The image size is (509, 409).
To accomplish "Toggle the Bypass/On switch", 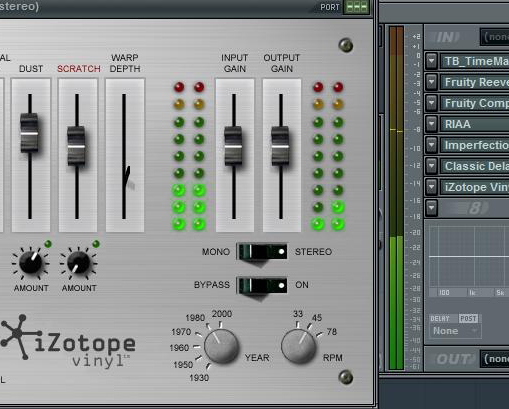I will point(262,285).
